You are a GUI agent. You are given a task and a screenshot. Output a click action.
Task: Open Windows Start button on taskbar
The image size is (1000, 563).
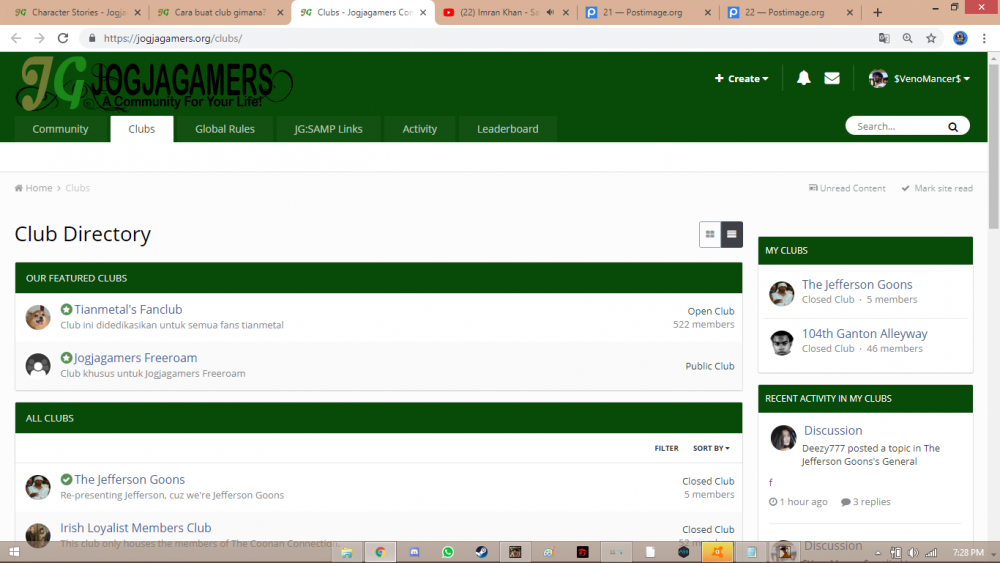13,552
